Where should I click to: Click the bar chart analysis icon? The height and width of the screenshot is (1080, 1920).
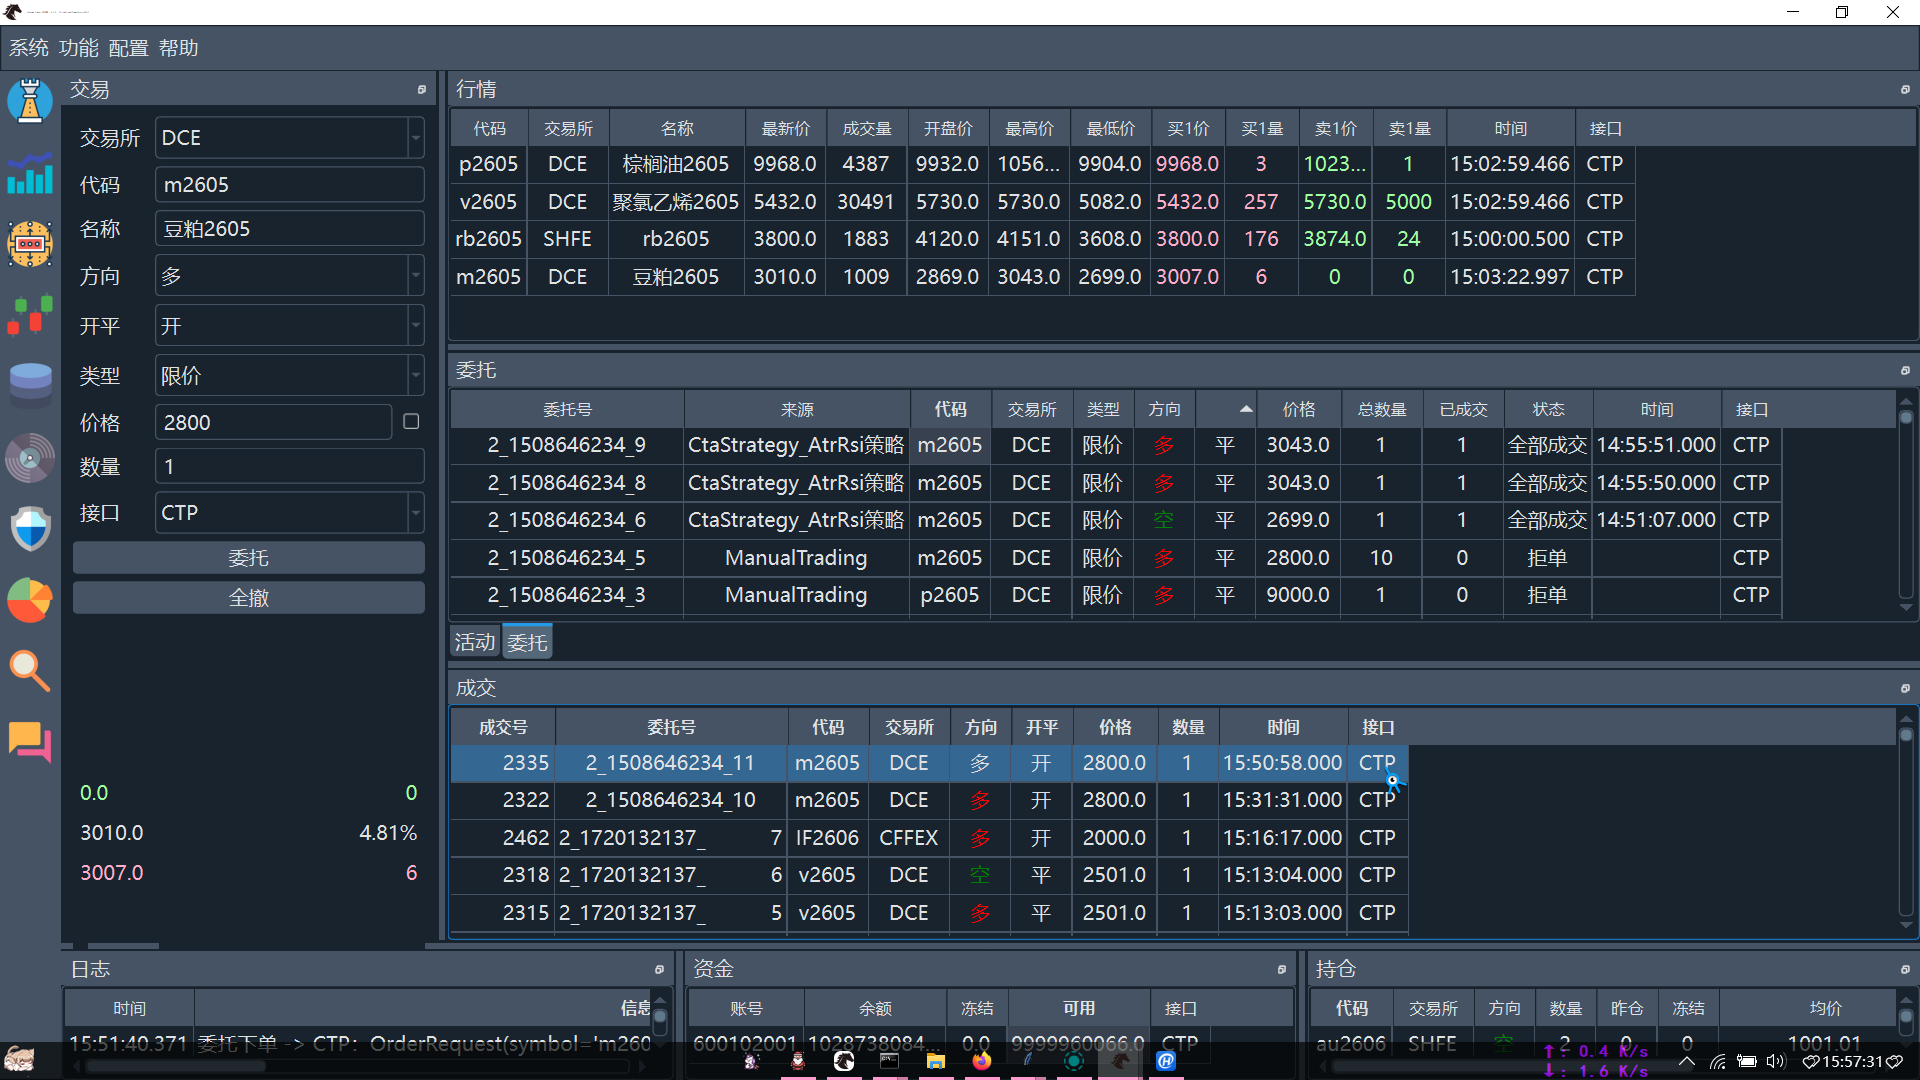pos(30,173)
